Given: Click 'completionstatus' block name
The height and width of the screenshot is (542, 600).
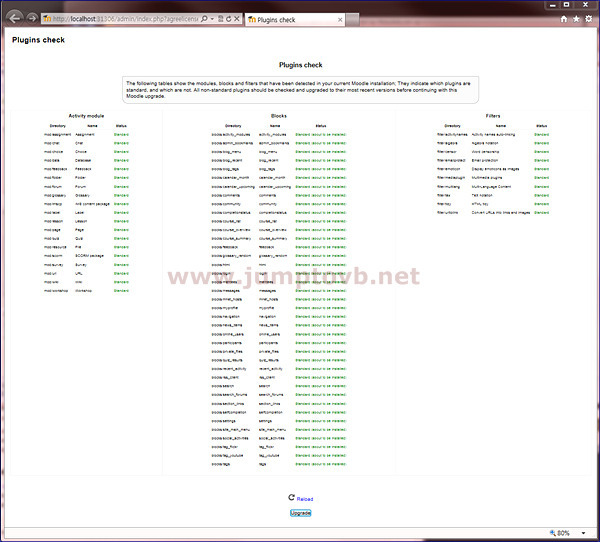Looking at the screenshot, I should [x=272, y=212].
